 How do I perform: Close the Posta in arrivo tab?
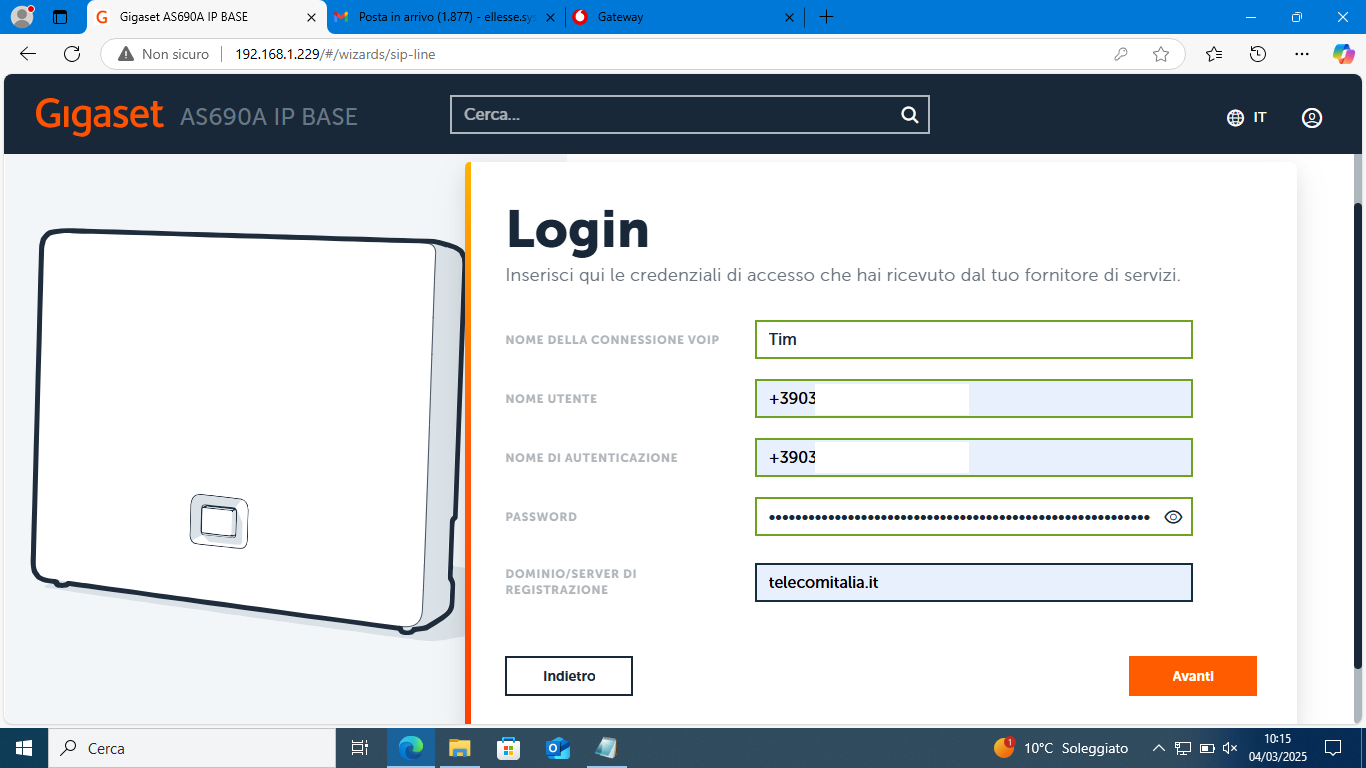tap(550, 17)
